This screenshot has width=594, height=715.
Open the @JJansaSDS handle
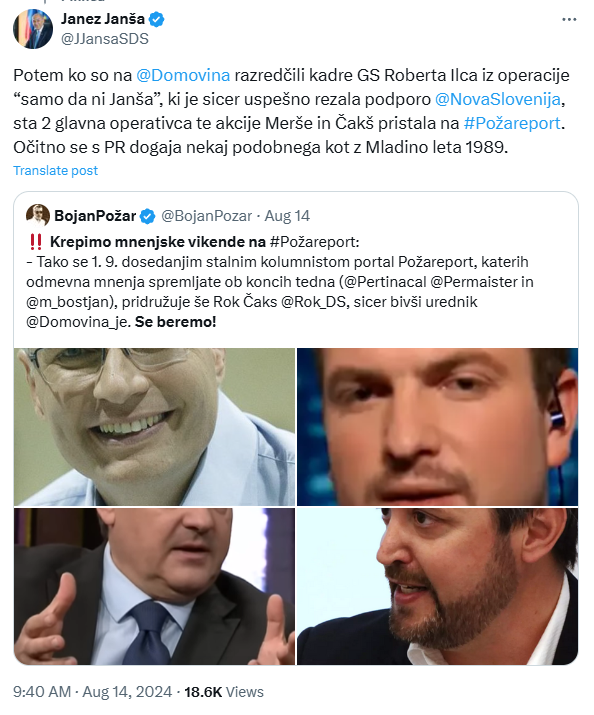pos(105,39)
